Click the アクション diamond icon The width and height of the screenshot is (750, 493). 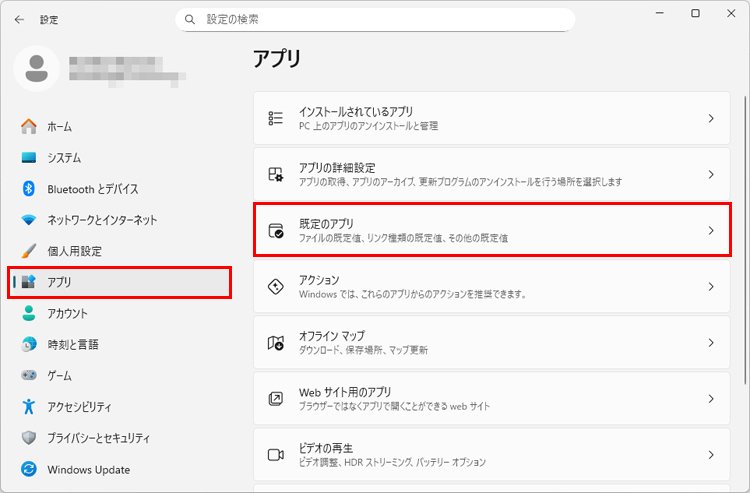[x=276, y=286]
